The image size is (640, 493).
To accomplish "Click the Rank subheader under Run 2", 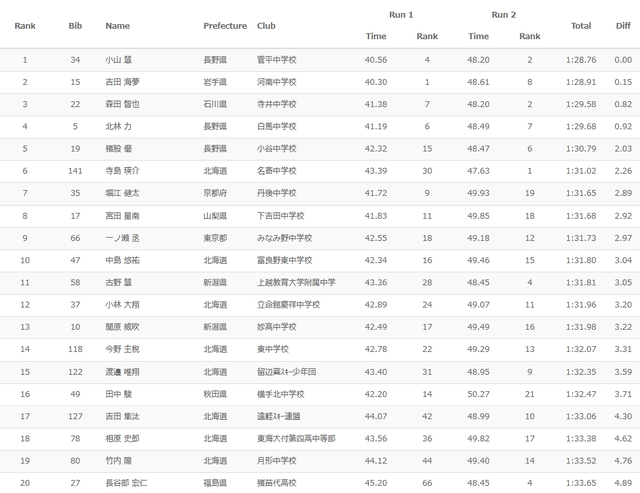I will (x=529, y=36).
